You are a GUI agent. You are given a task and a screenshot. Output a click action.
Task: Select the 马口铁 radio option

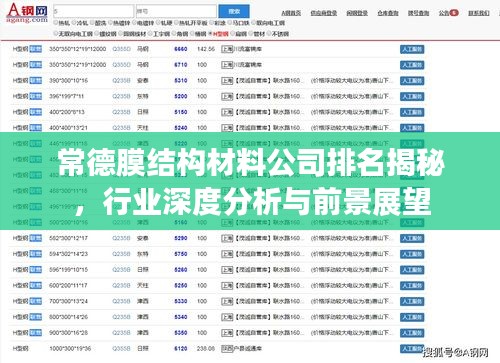tap(230, 23)
